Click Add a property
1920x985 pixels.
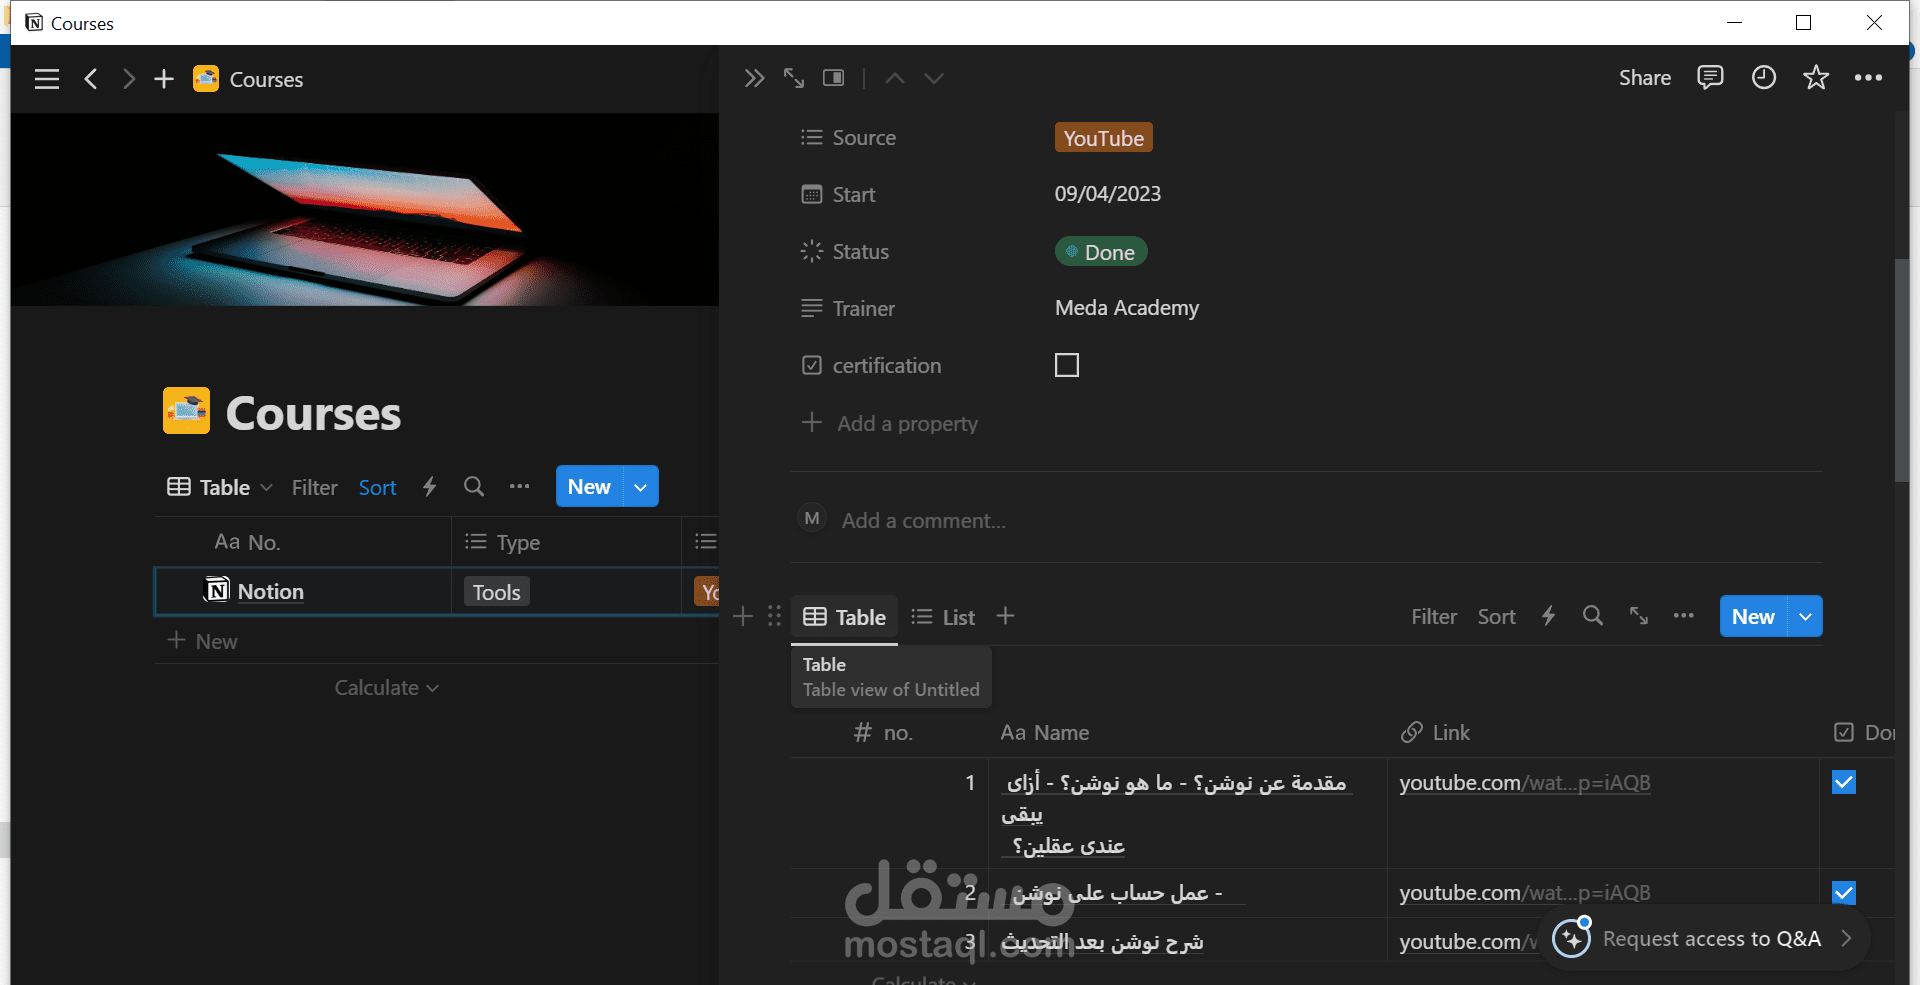(x=890, y=423)
